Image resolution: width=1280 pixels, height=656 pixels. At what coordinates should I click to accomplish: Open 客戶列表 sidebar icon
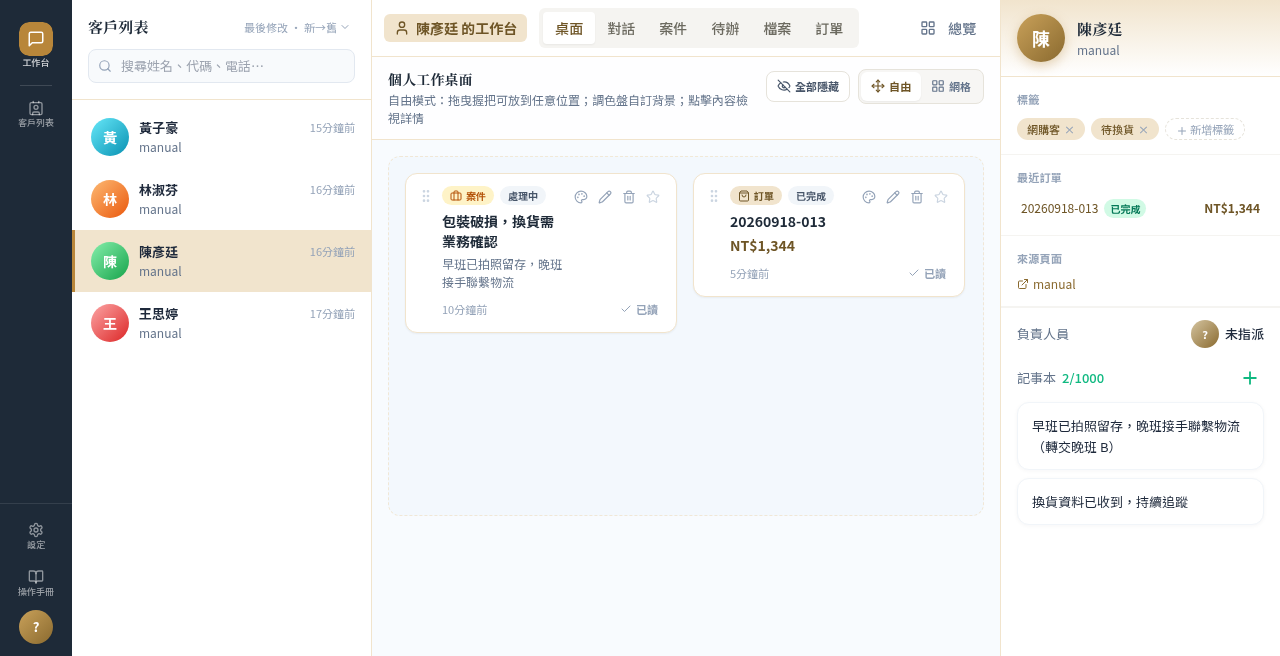pos(36,114)
